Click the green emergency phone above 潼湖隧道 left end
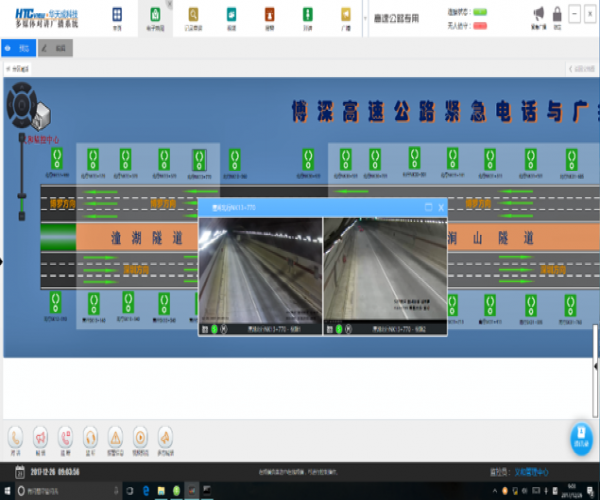 (x=58, y=157)
